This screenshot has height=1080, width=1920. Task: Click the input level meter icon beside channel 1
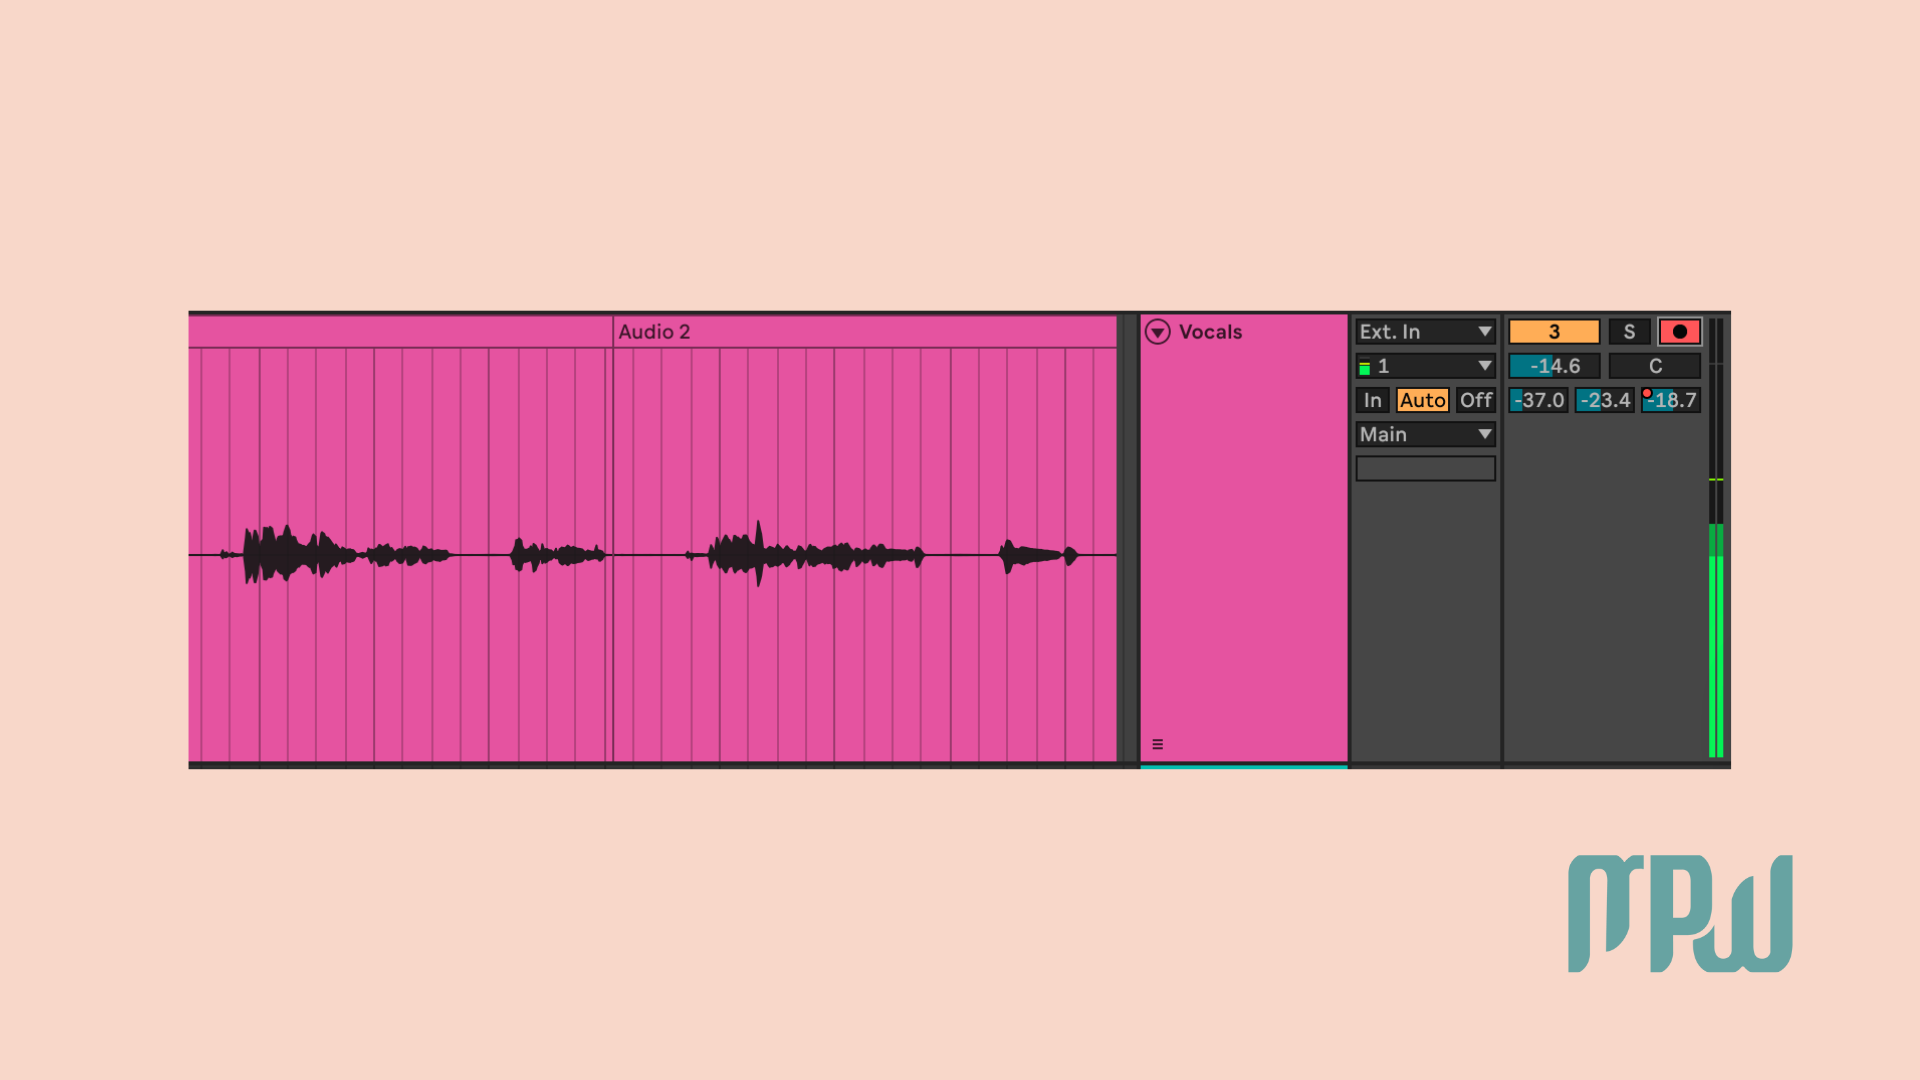(1364, 366)
